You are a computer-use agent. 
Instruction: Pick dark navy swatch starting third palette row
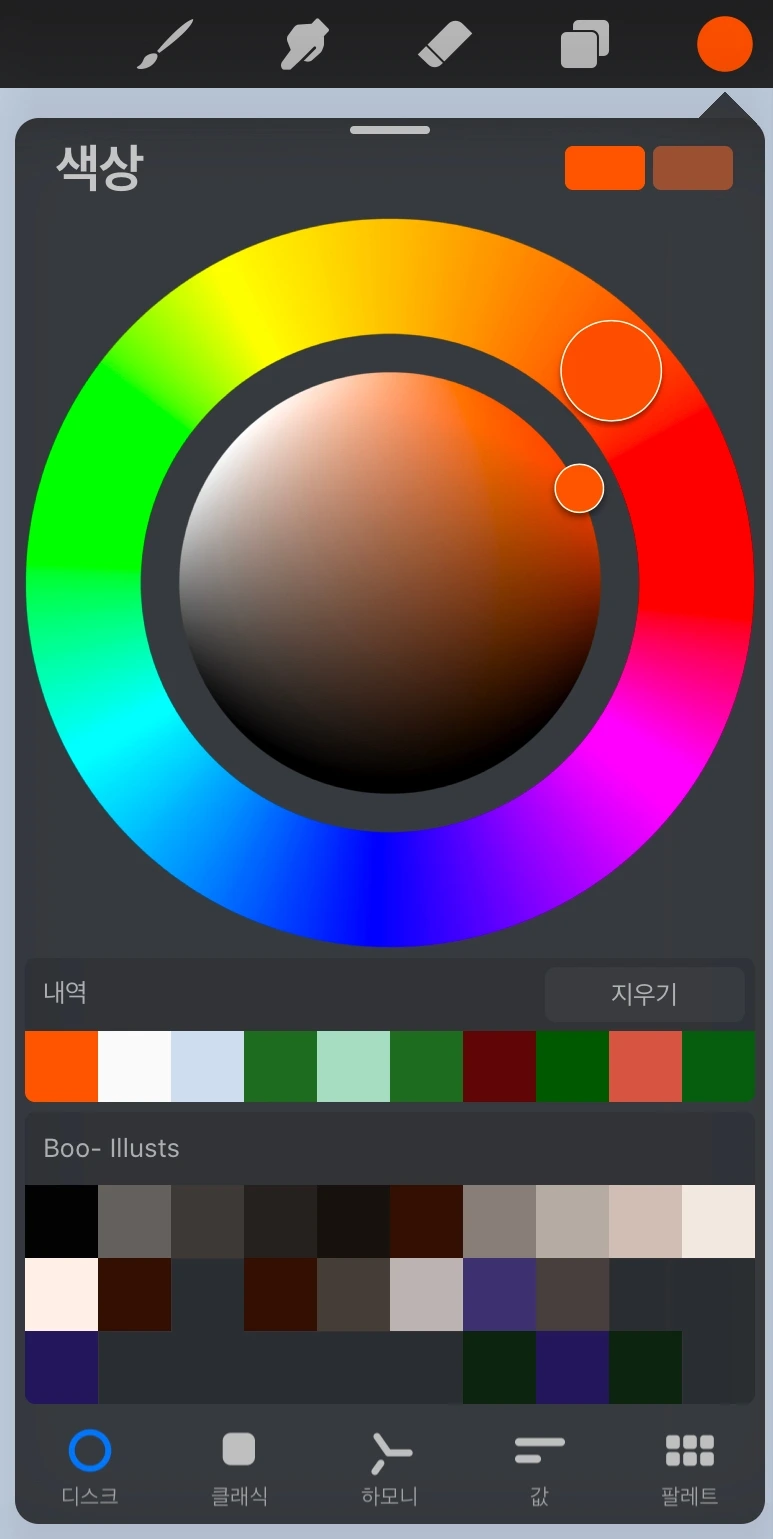[x=61, y=1367]
